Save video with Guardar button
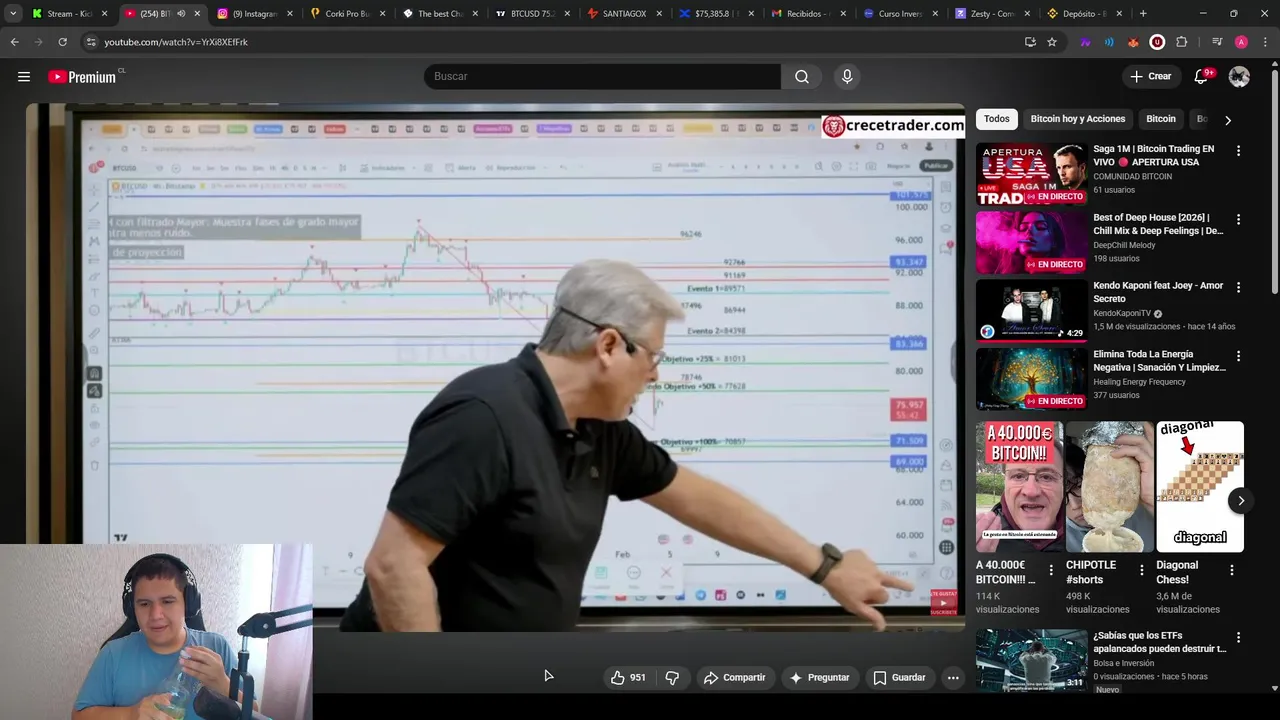 tap(899, 677)
